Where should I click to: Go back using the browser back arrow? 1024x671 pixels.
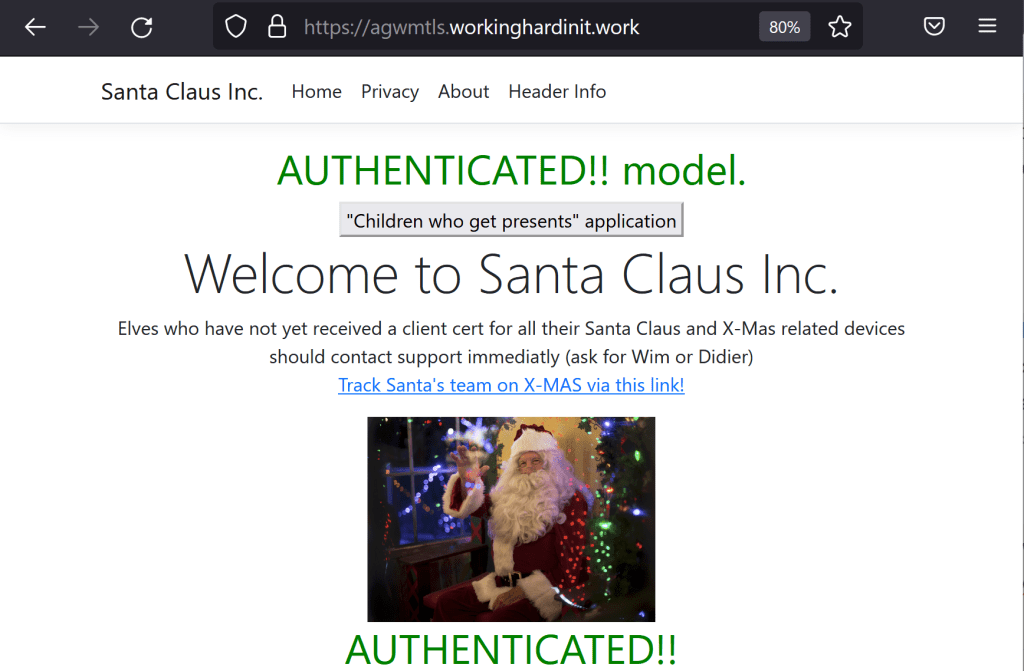35,27
